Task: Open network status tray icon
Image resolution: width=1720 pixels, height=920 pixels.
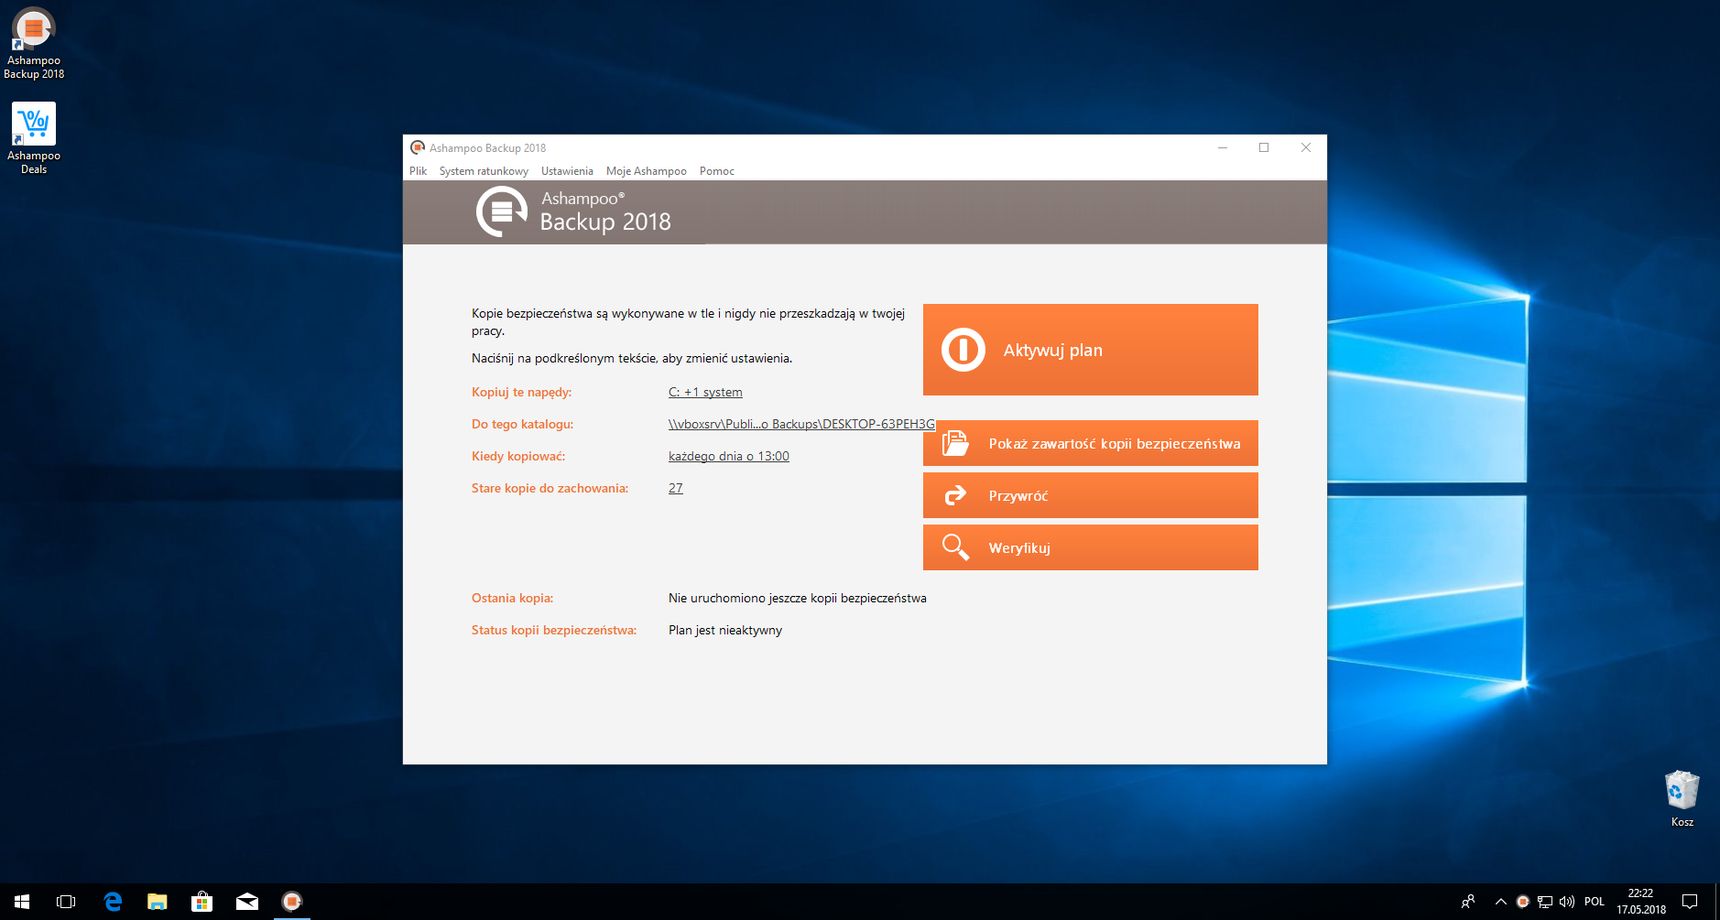Action: pos(1545,901)
